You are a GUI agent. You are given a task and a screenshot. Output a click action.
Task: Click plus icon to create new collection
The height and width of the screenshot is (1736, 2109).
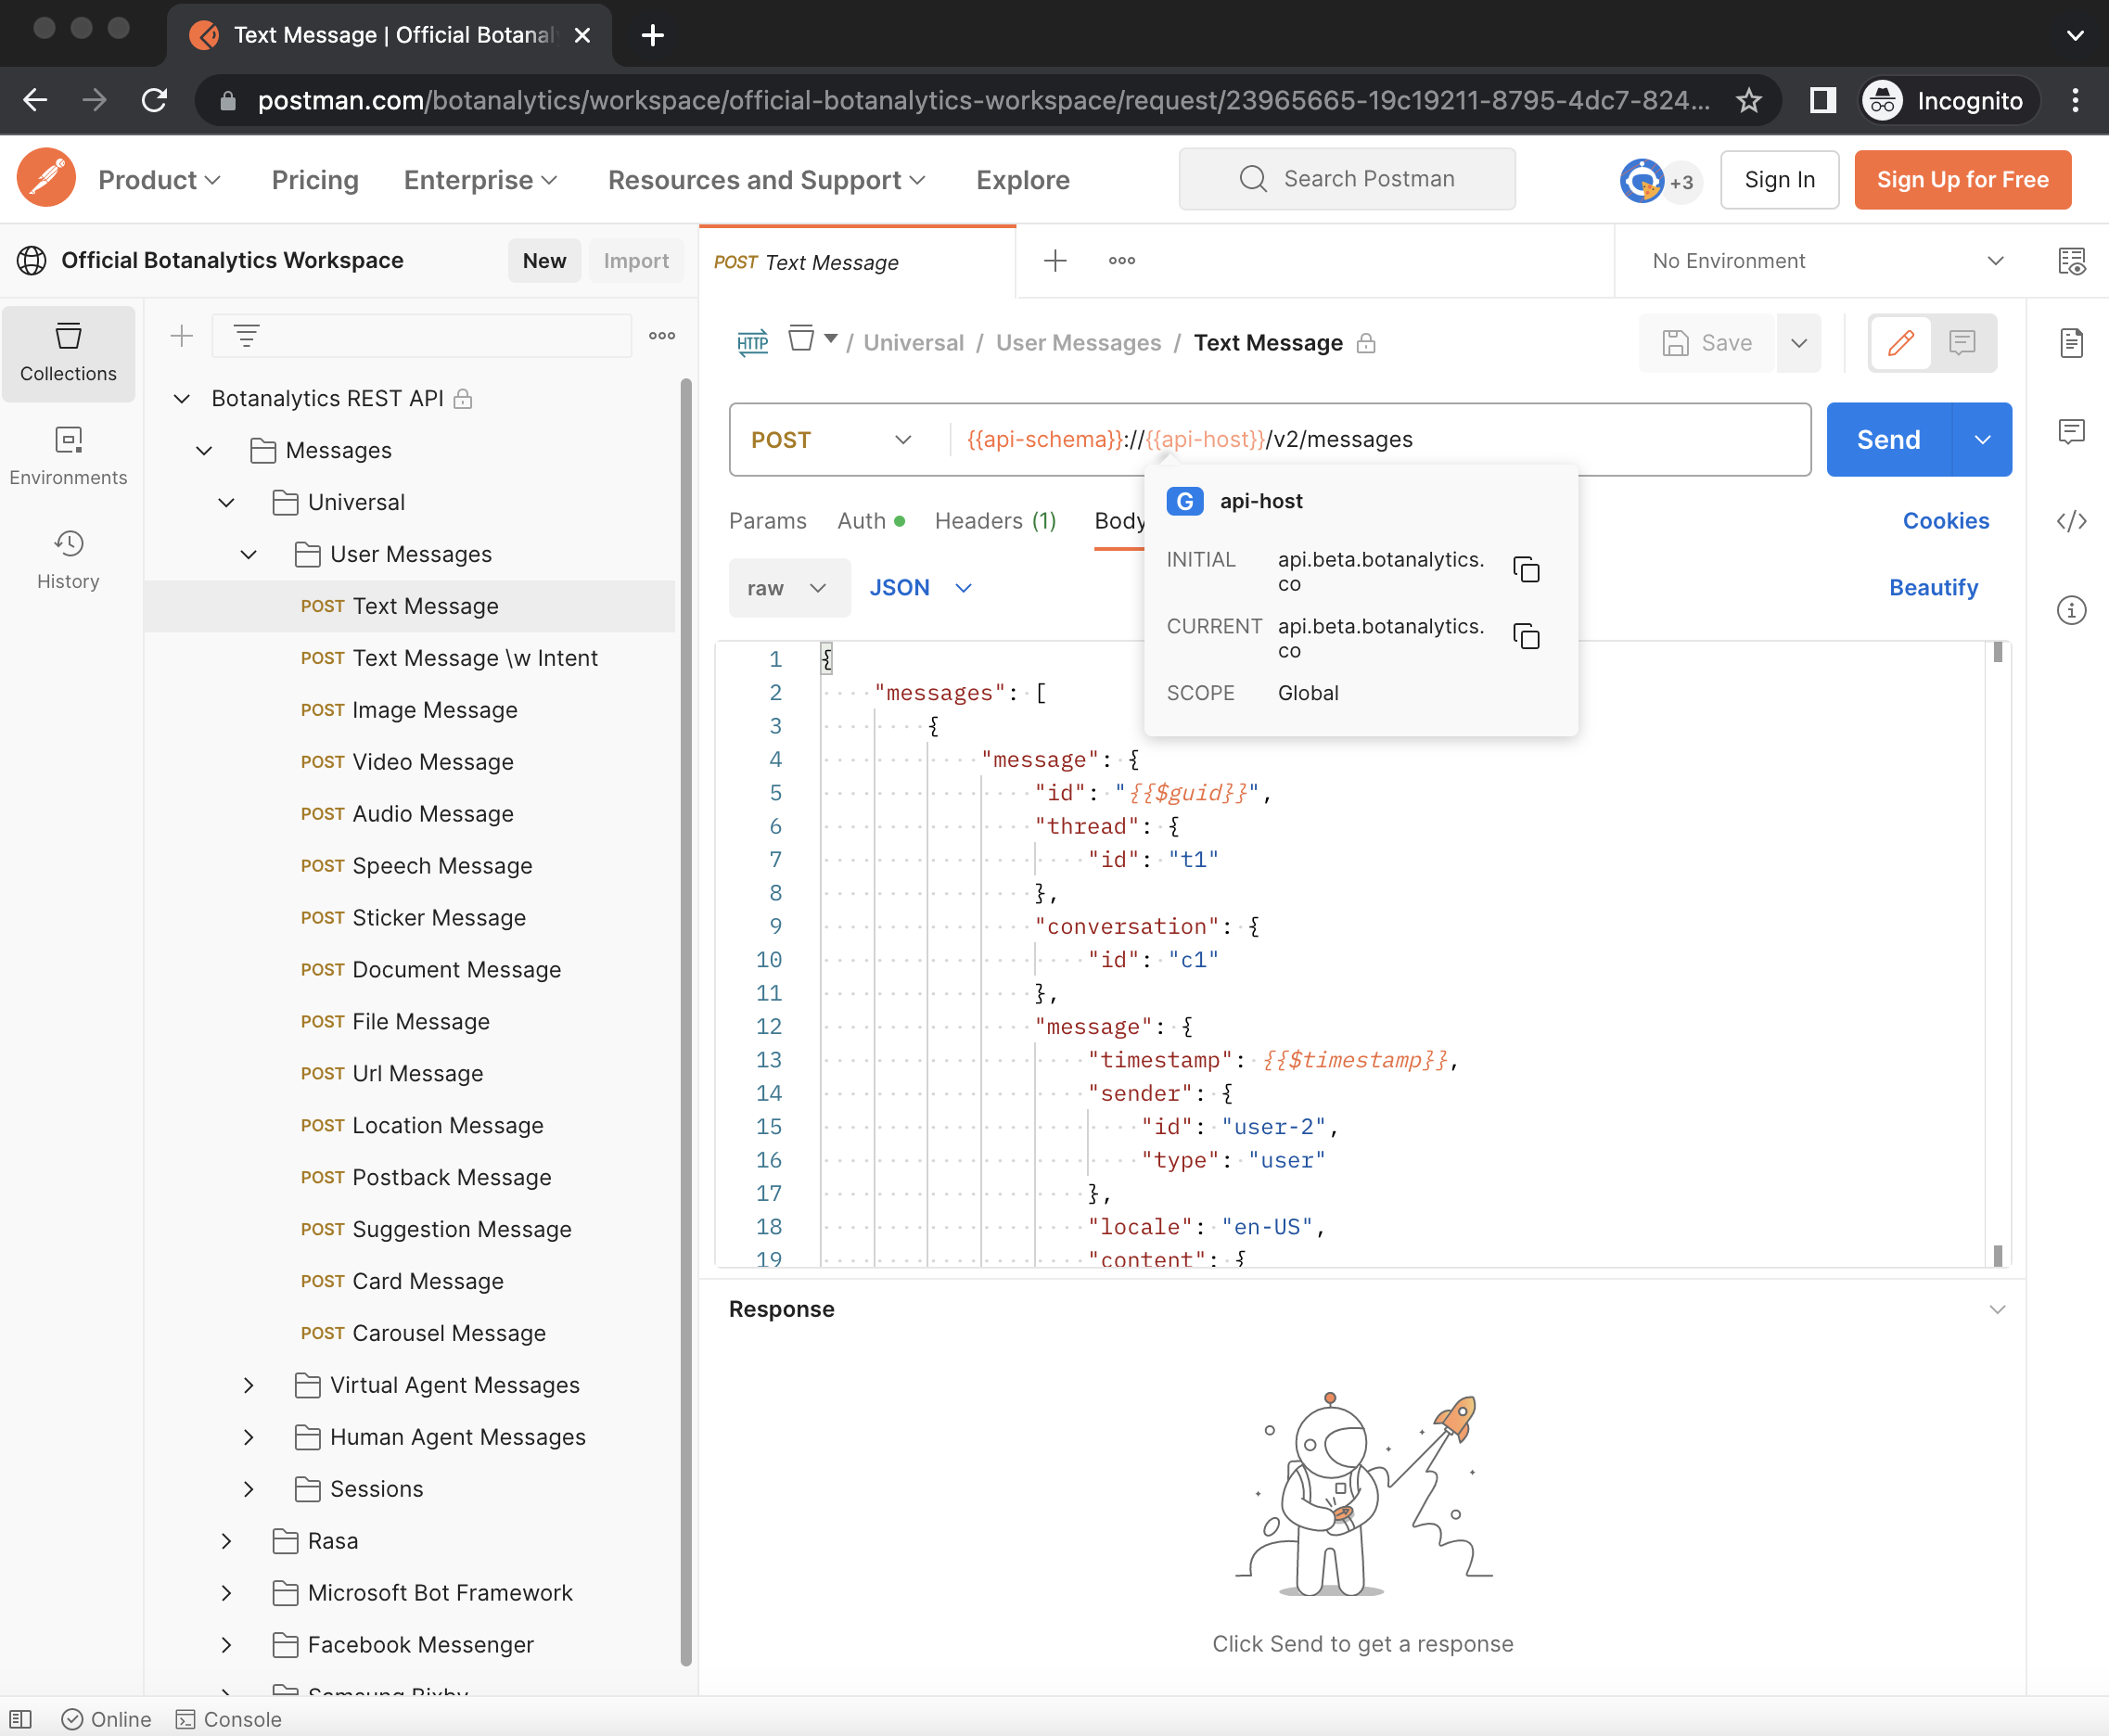click(181, 336)
